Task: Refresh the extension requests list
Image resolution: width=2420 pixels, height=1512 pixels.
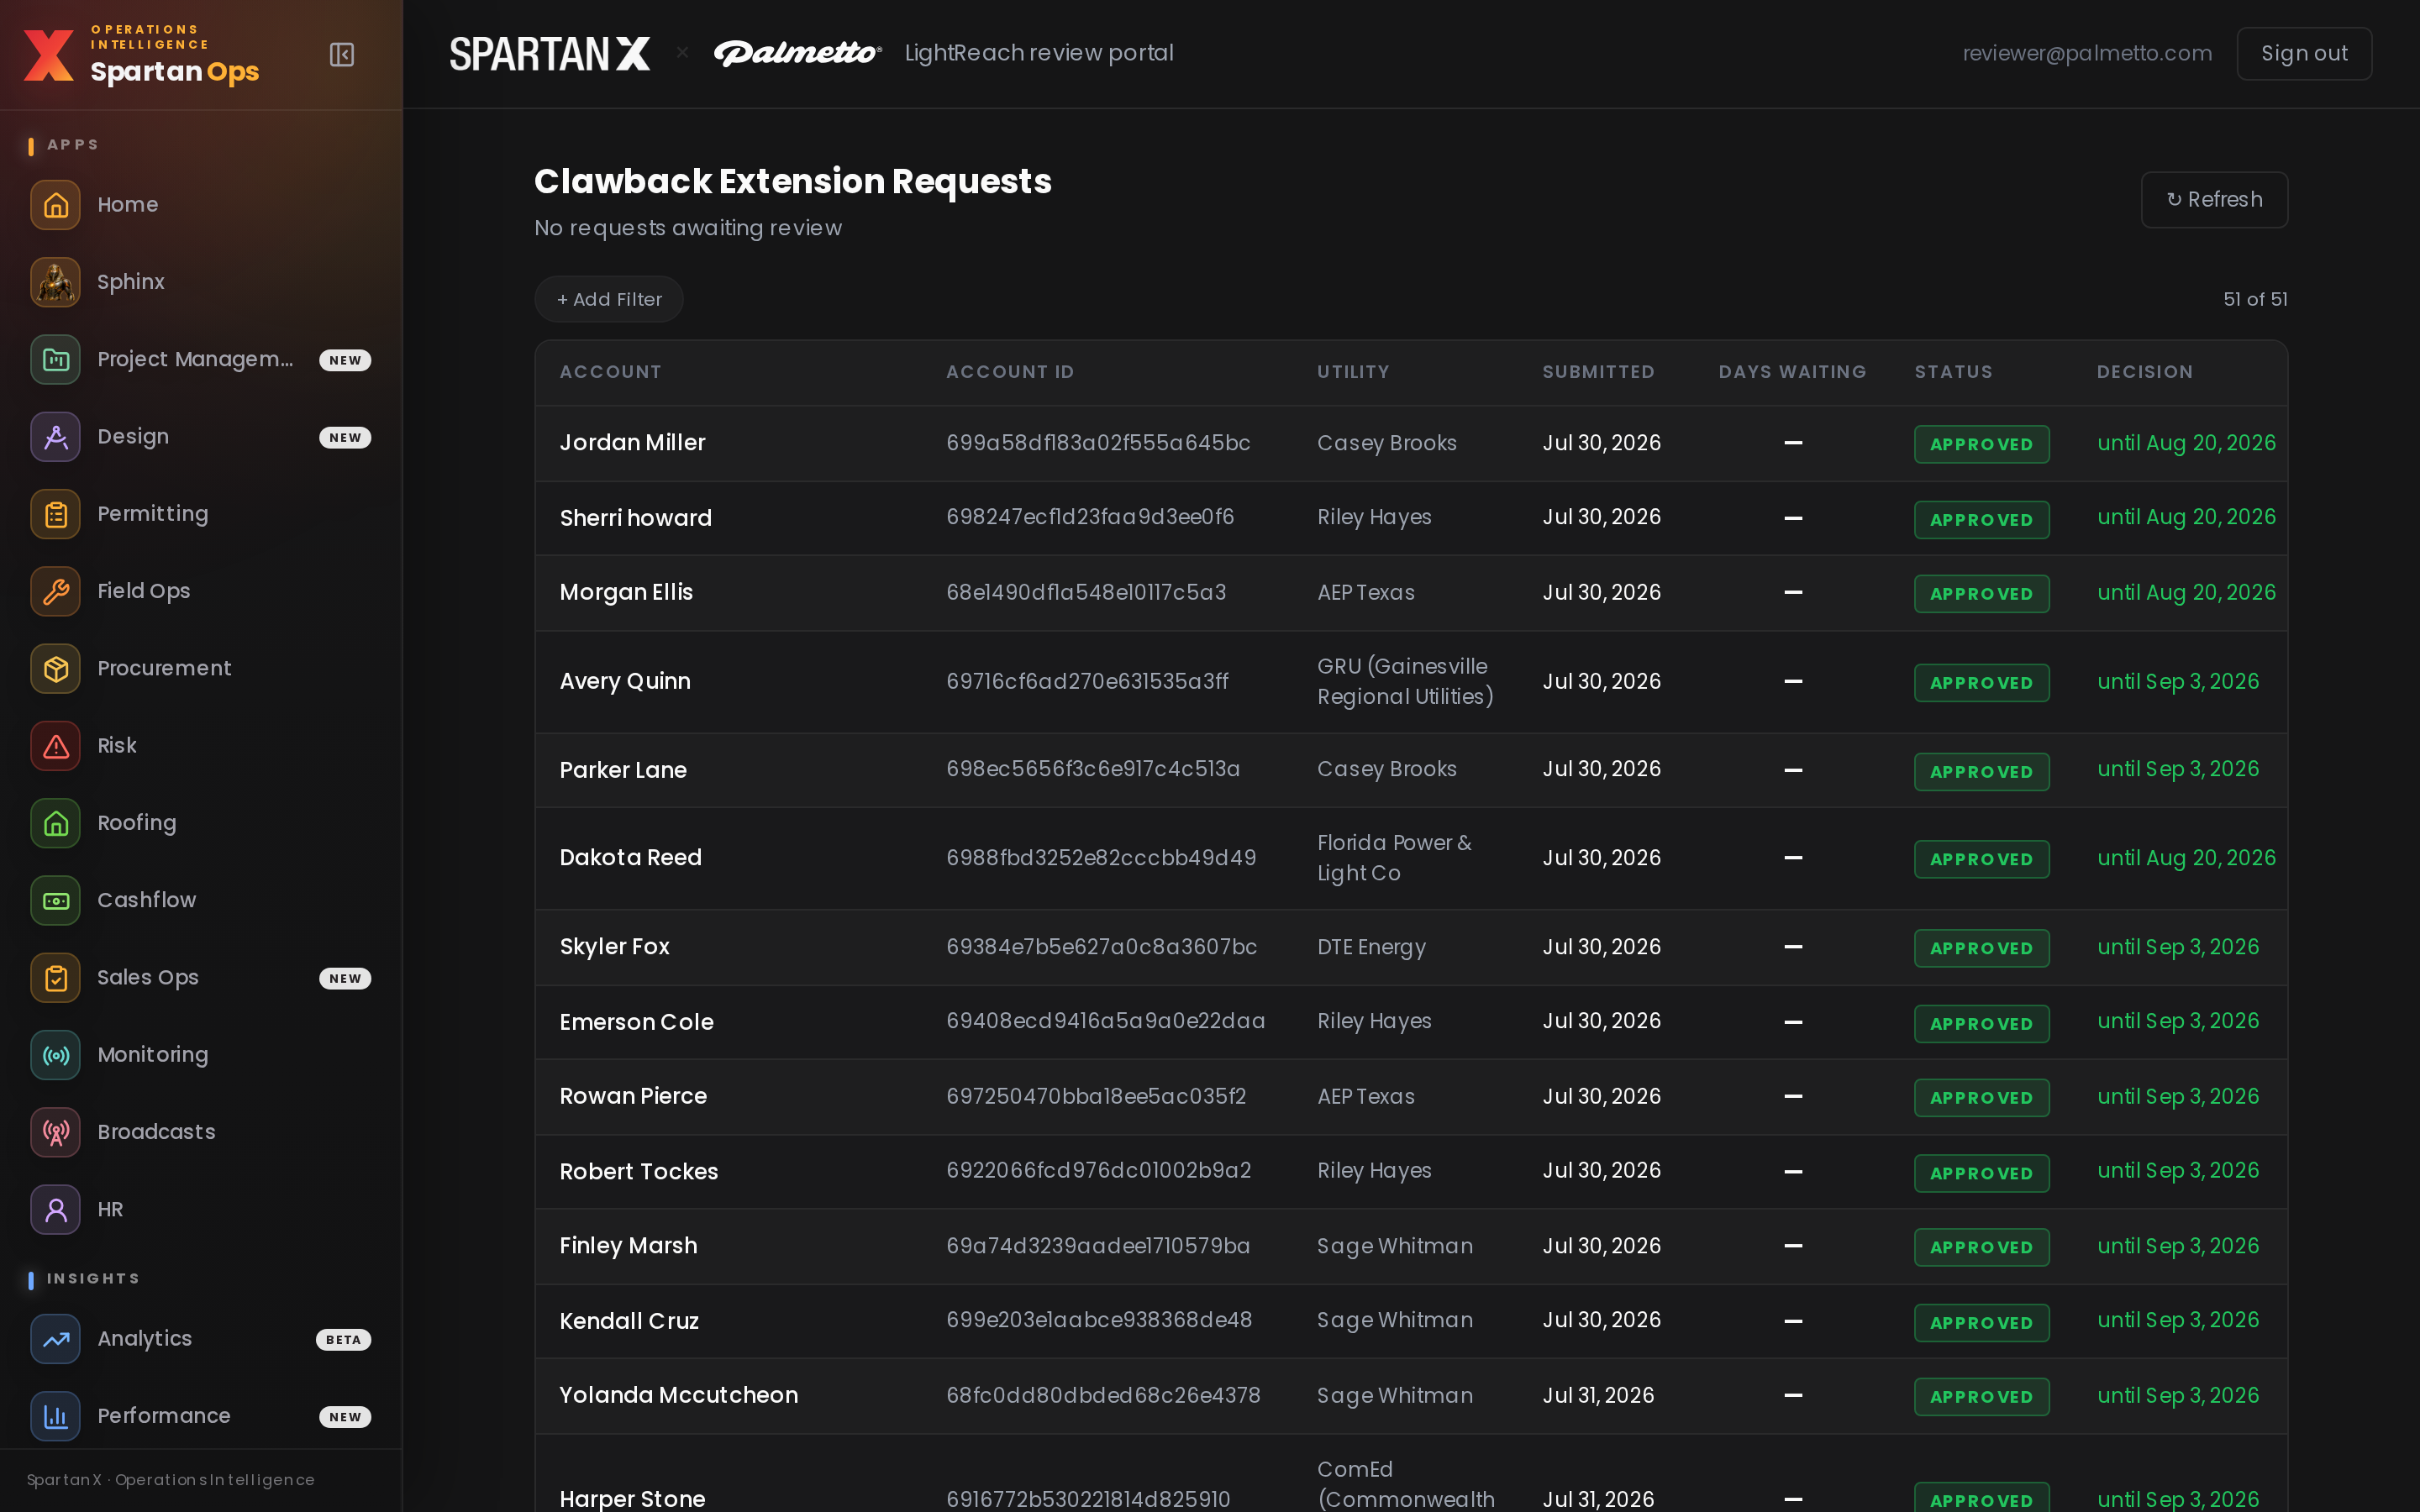Action: (2214, 200)
